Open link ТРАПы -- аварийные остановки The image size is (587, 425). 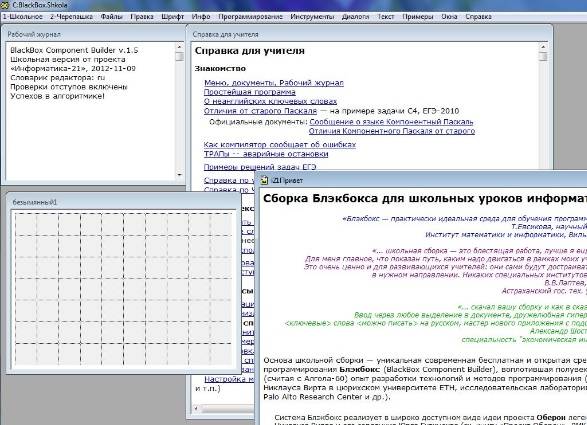pos(266,154)
